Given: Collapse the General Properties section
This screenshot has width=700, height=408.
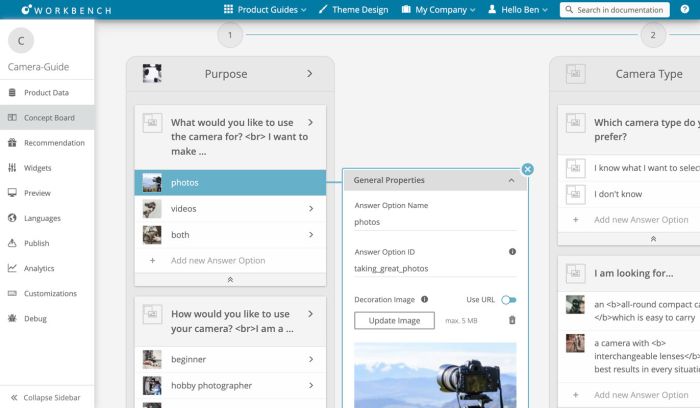Looking at the screenshot, I should point(511,180).
